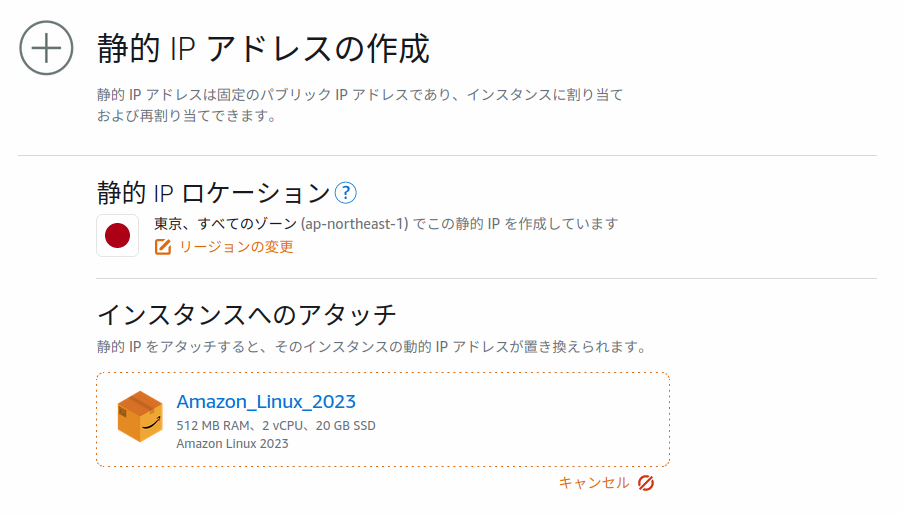The image size is (903, 514).
Task: Click the 512 MB RAM, 2 vCPU specs text
Action: pos(276,426)
